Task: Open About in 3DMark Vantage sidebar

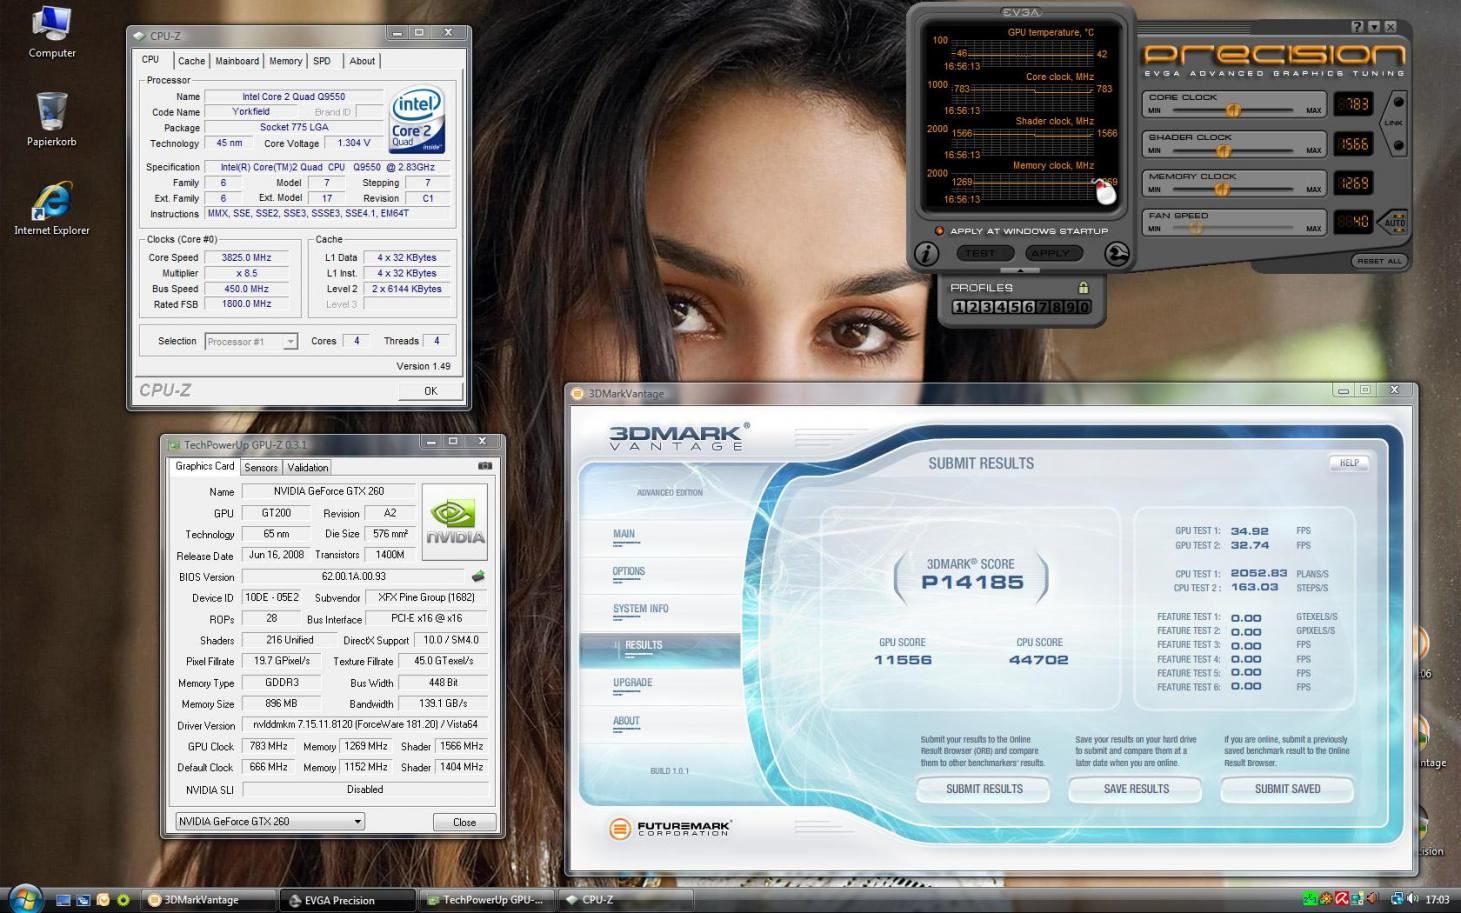Action: [x=626, y=720]
